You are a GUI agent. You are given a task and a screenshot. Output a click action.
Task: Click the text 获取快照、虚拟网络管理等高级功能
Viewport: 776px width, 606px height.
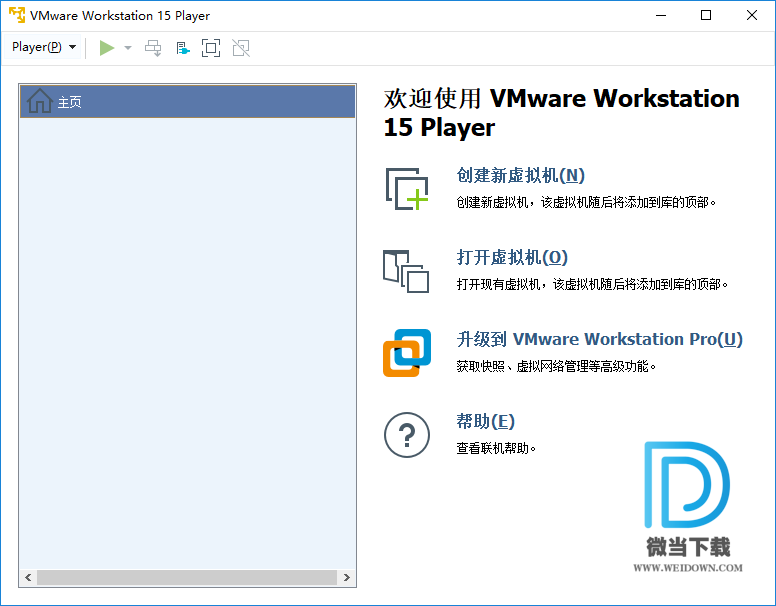[556, 366]
